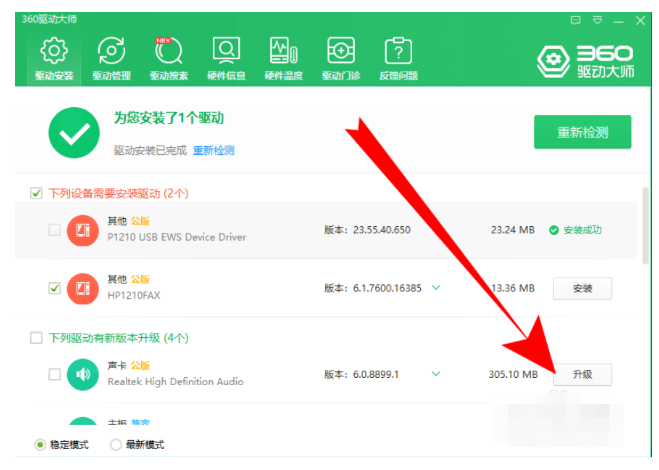659x470 pixels.
Task: Check the Realtek High Definition Audio checkbox
Action: click(54, 374)
